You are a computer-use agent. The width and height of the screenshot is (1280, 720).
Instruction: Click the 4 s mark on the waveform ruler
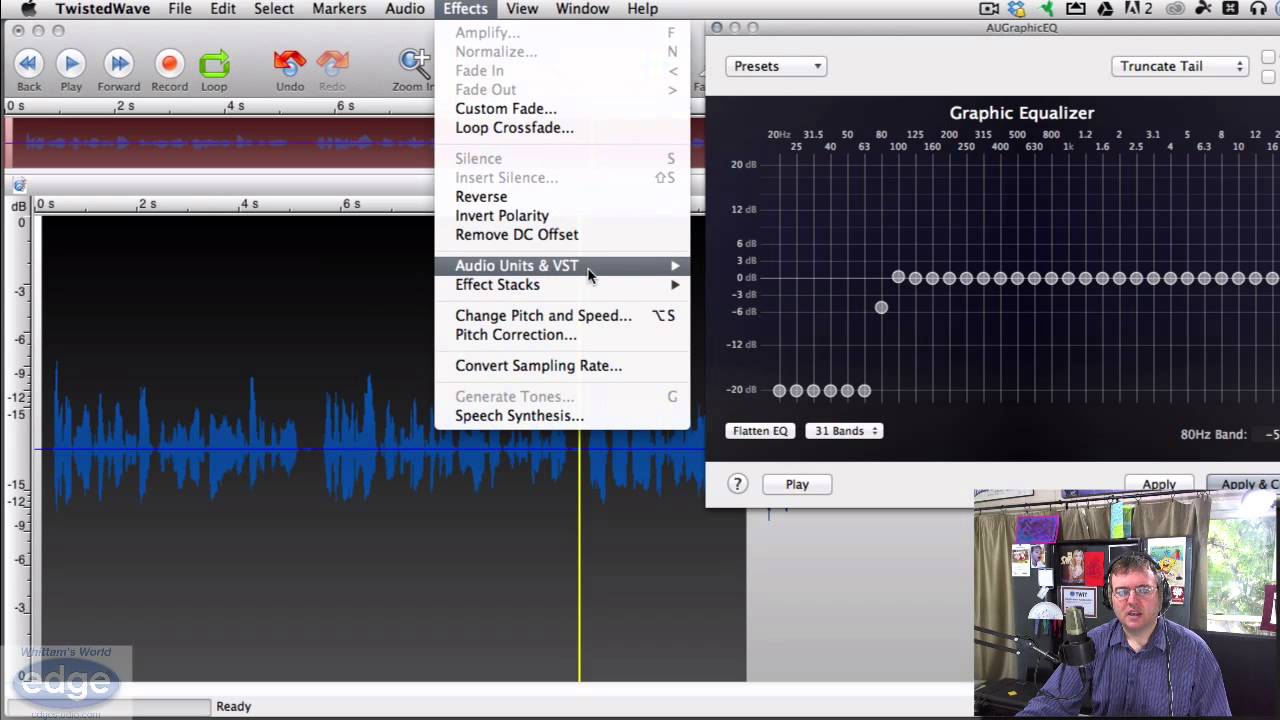249,204
